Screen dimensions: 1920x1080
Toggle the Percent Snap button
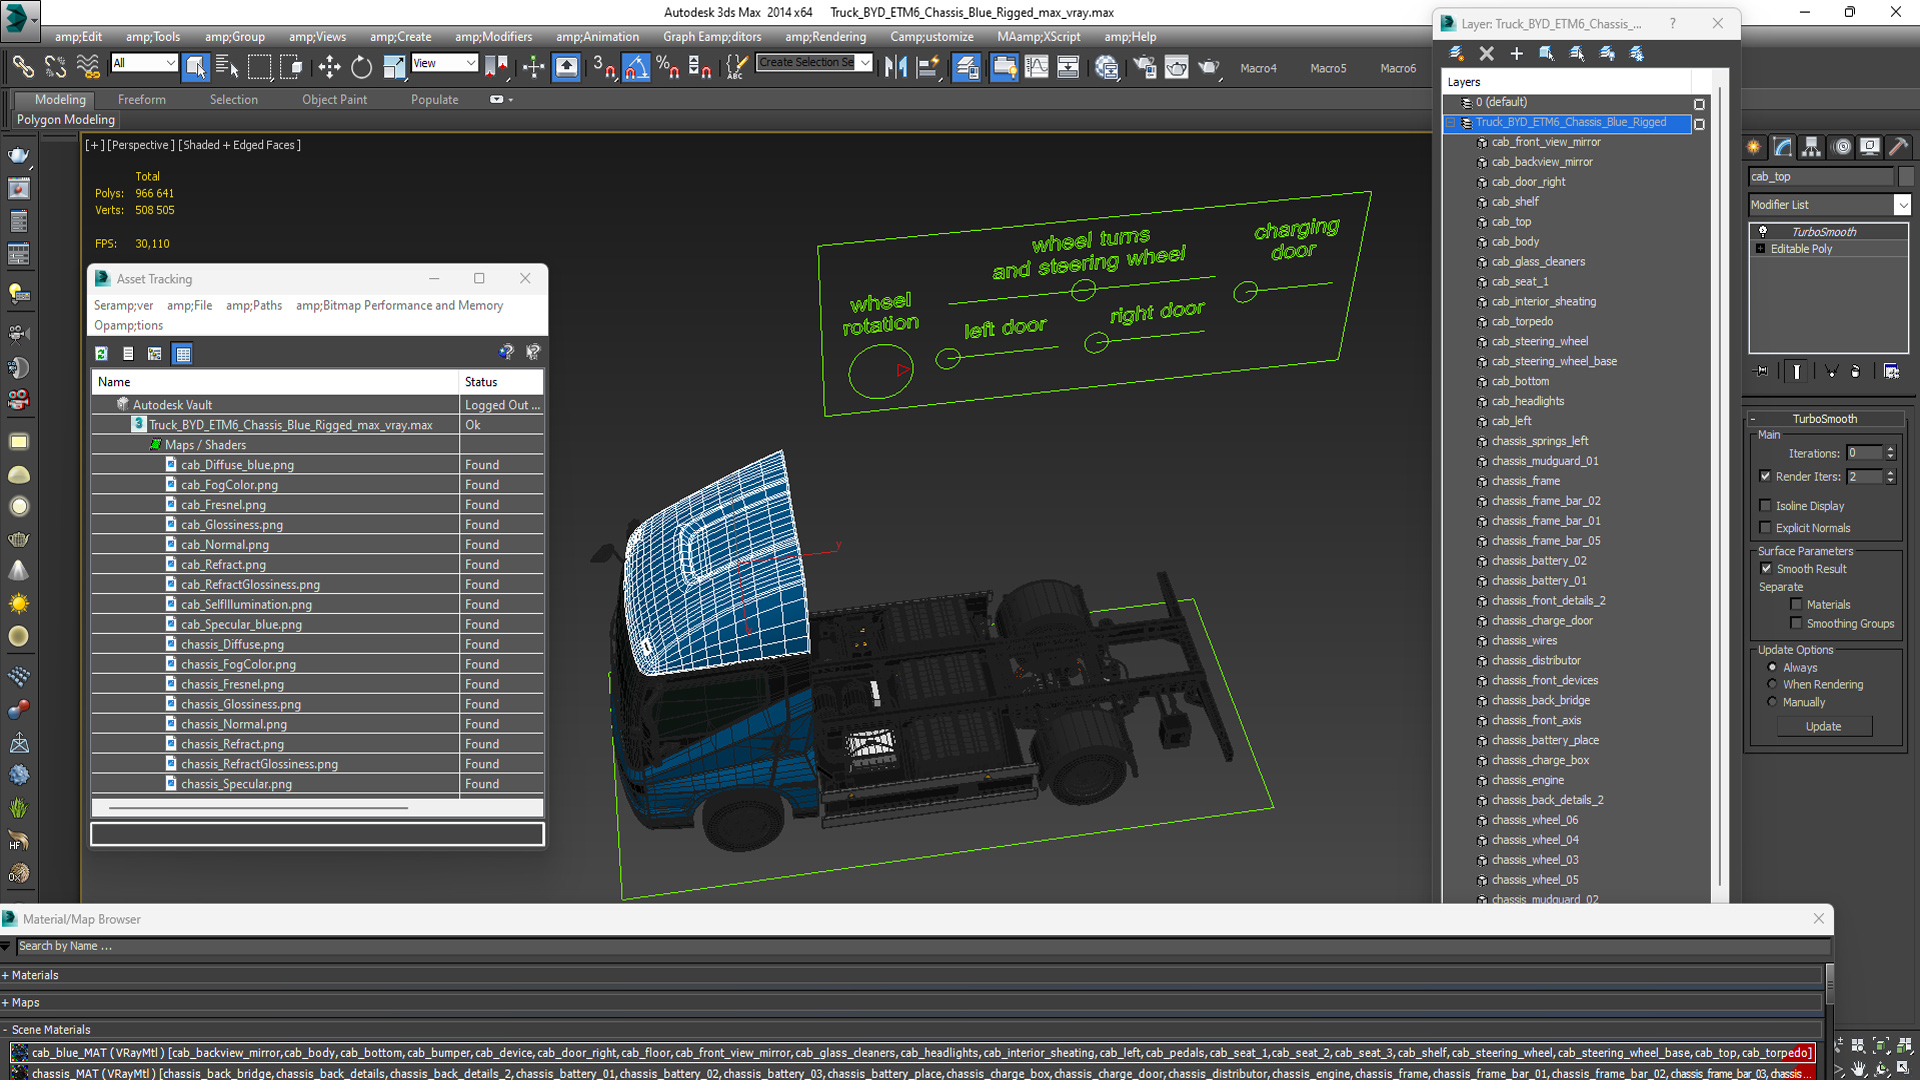click(668, 67)
